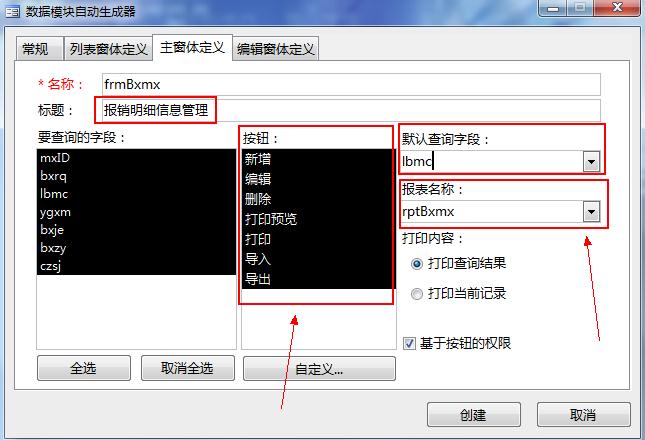Close the dialog window
Image resolution: width=645 pixels, height=440 pixels.
point(617,8)
